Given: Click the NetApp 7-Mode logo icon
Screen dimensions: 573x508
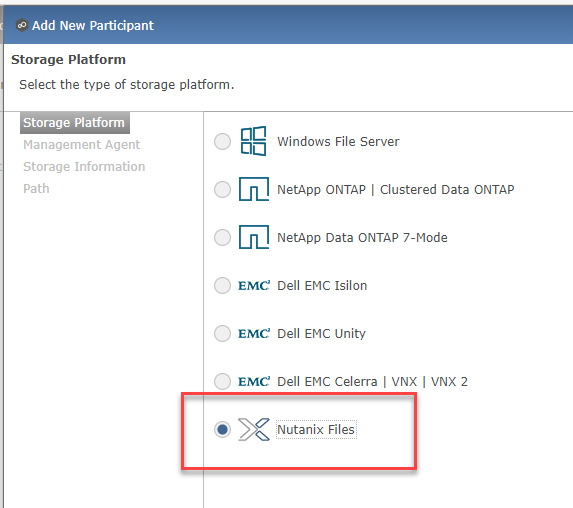Looking at the screenshot, I should [254, 237].
